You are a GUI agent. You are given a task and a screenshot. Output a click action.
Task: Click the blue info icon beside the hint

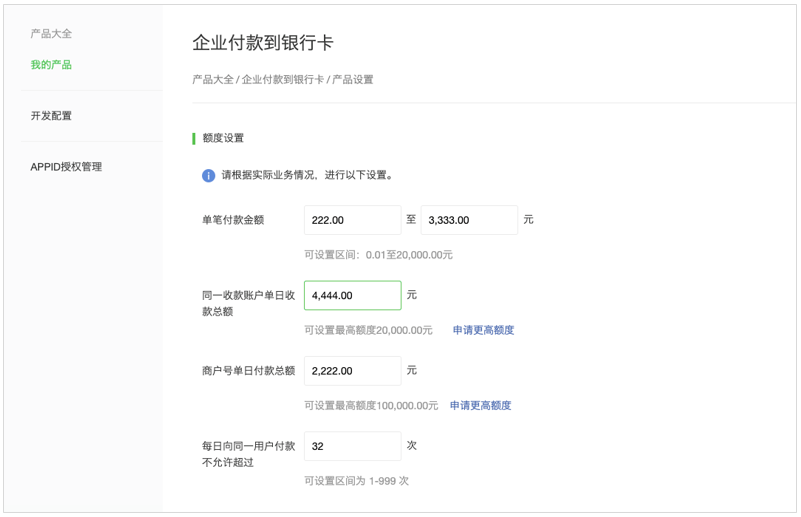(x=208, y=175)
